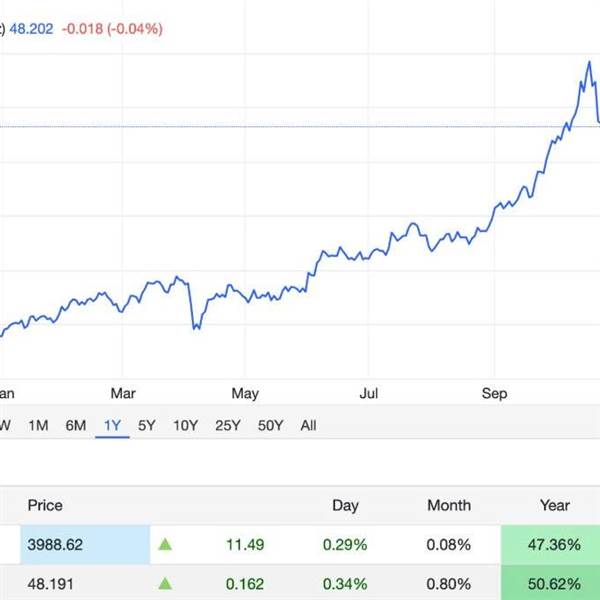The height and width of the screenshot is (600, 600).
Task: Click green up arrow in 3988.62 row
Action: pyautogui.click(x=165, y=545)
